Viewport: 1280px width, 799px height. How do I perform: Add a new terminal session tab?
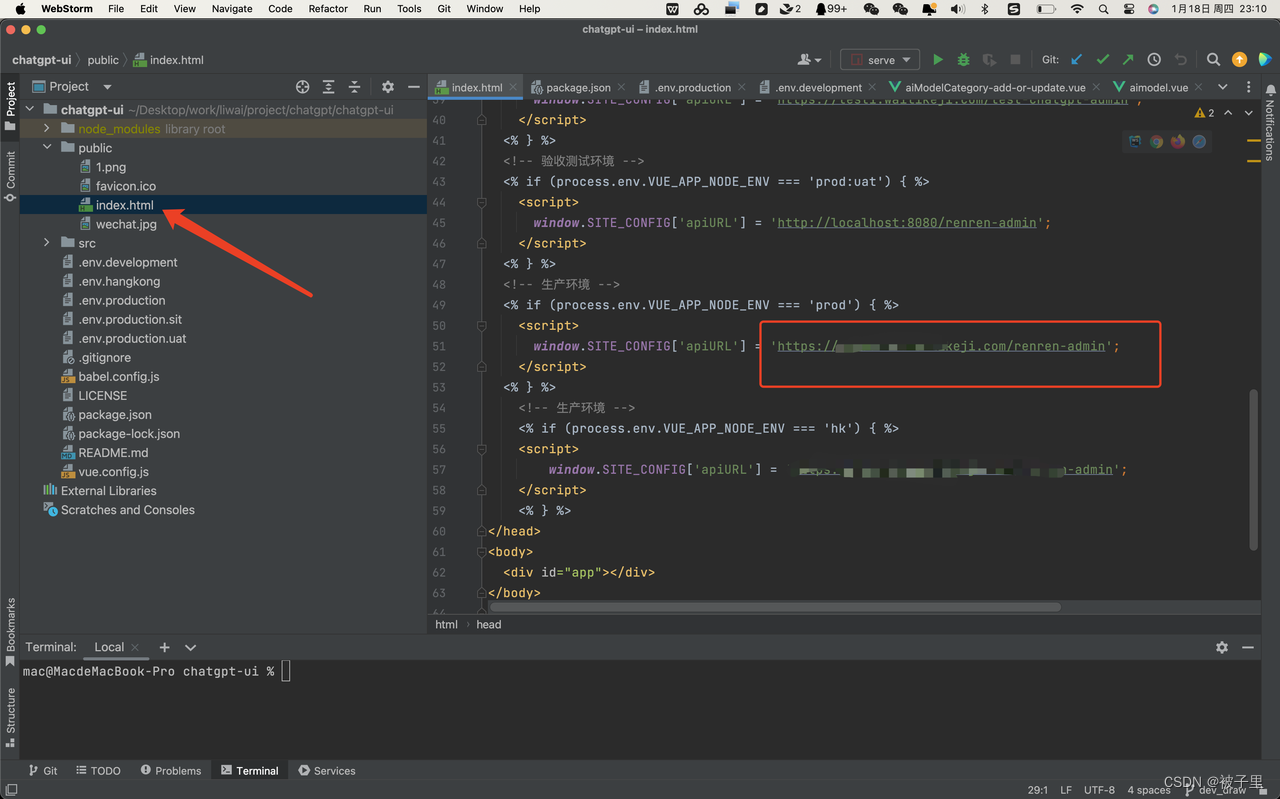pos(165,647)
